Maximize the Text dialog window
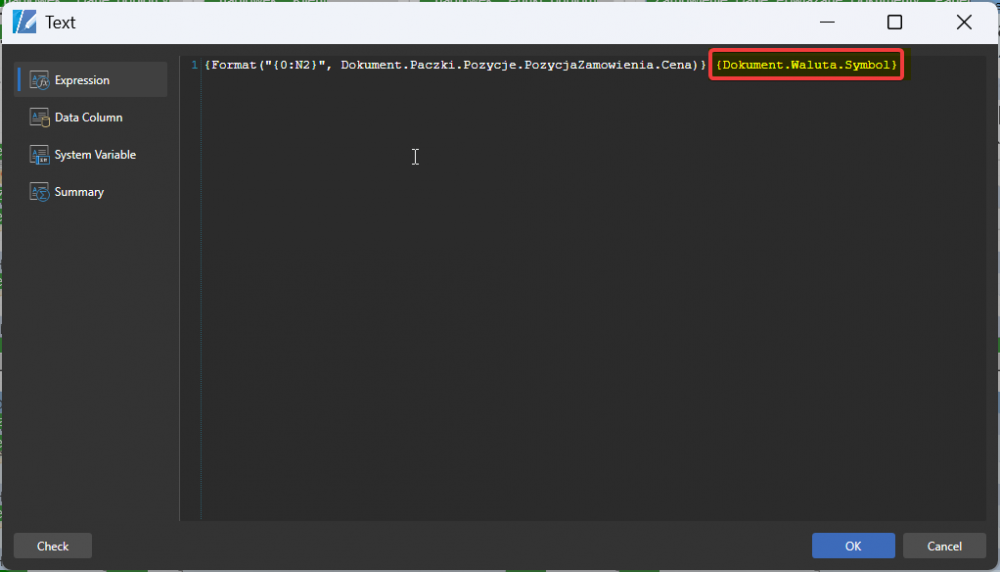 [895, 22]
